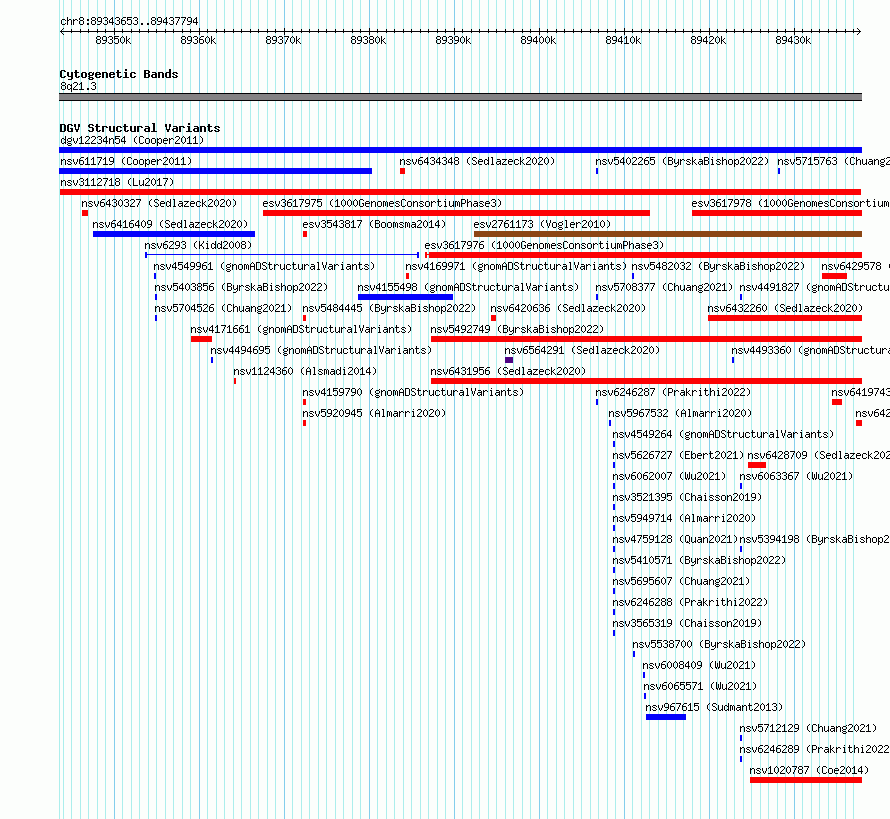Click the nsv1020787 (Coe2014) red bar

[806, 780]
